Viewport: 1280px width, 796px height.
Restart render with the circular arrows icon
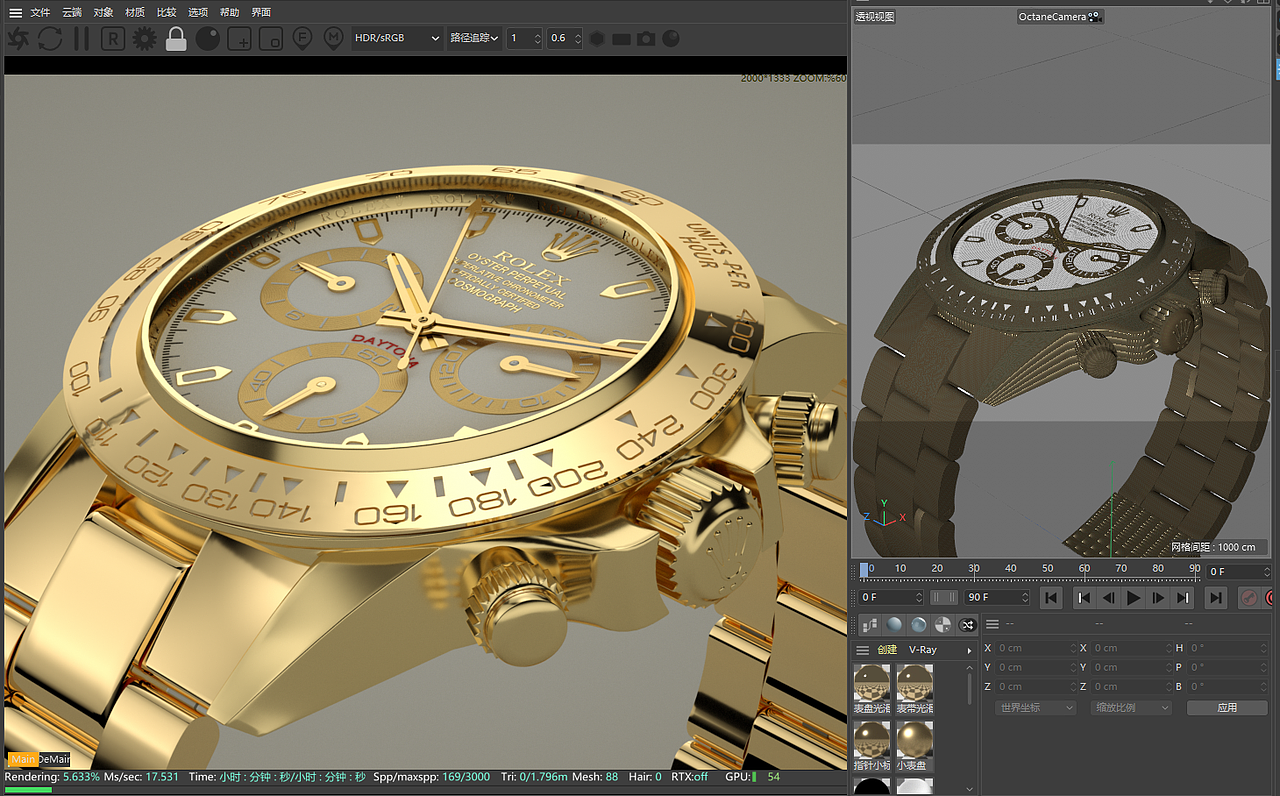click(50, 39)
